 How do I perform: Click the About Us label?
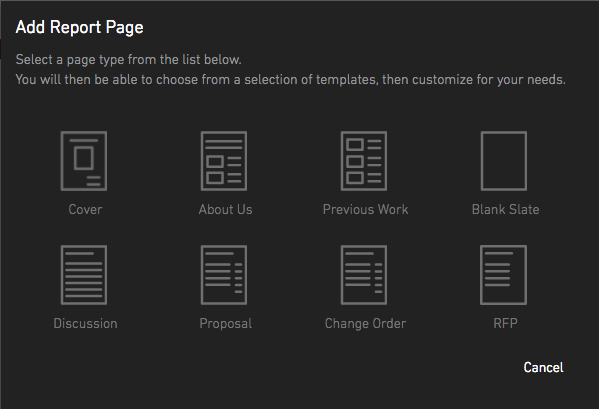point(225,209)
